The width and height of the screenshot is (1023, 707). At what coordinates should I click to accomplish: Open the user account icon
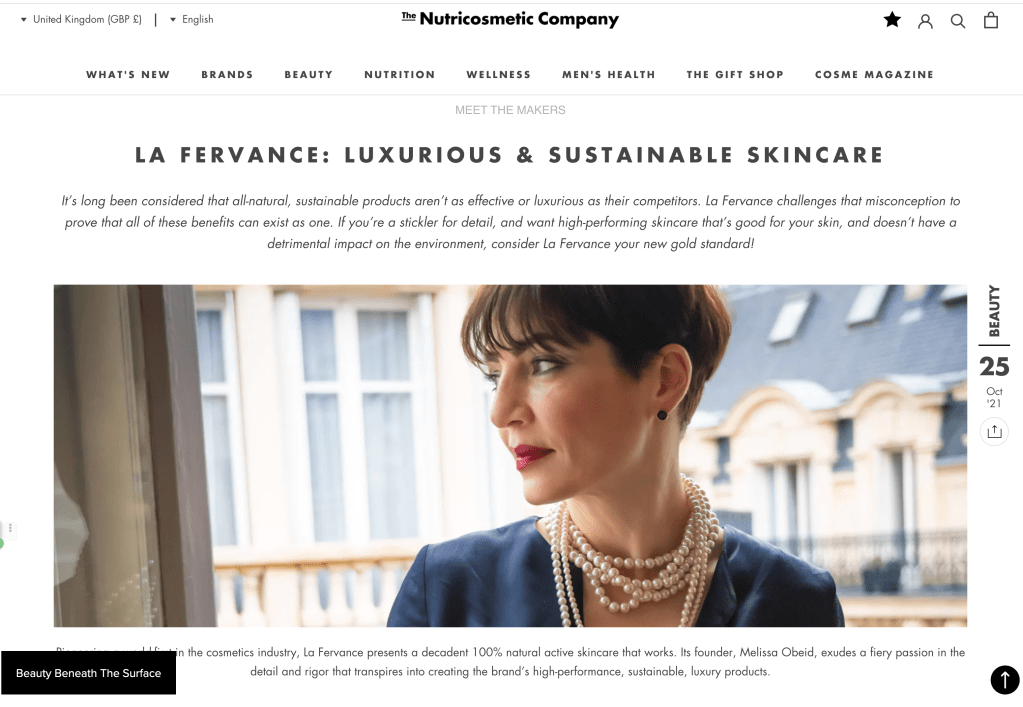tap(925, 22)
